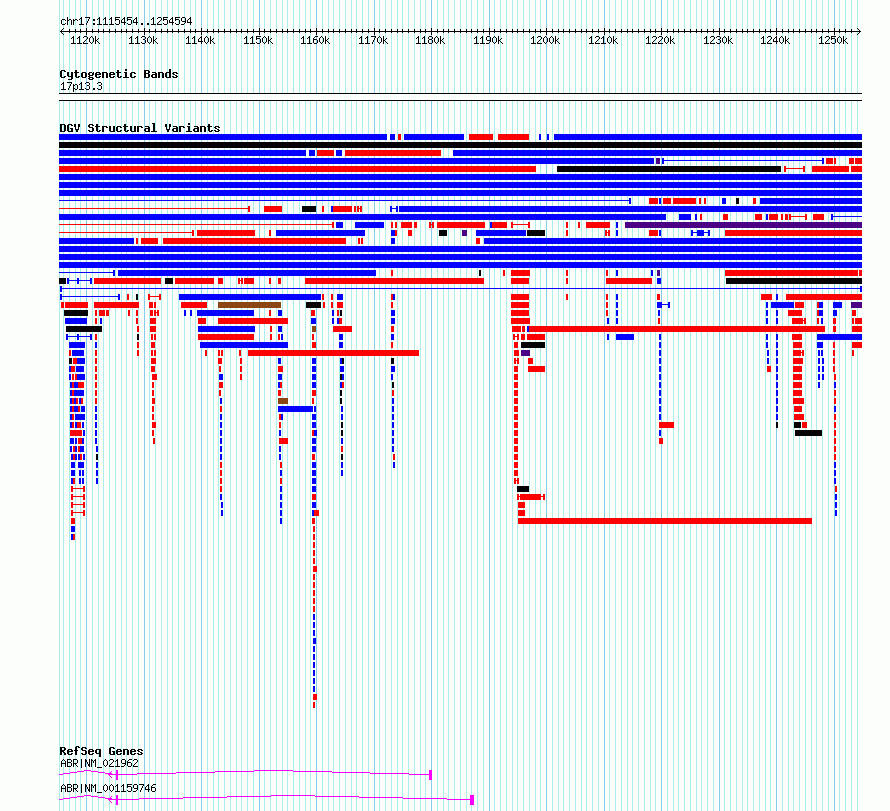
Task: Click the chr17:1115454..1254594 region label
Action: pyautogui.click(x=126, y=21)
